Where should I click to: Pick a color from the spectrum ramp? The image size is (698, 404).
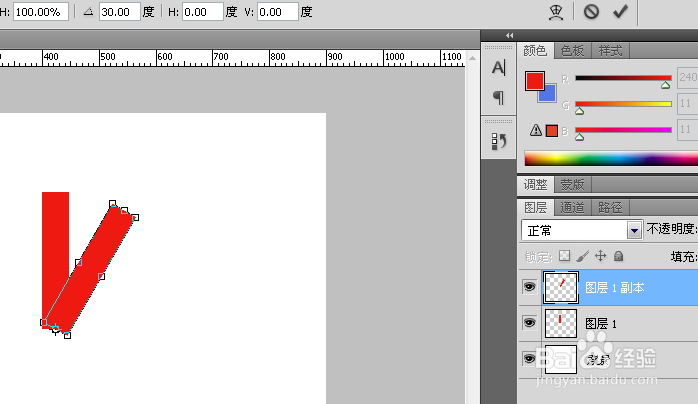point(611,158)
